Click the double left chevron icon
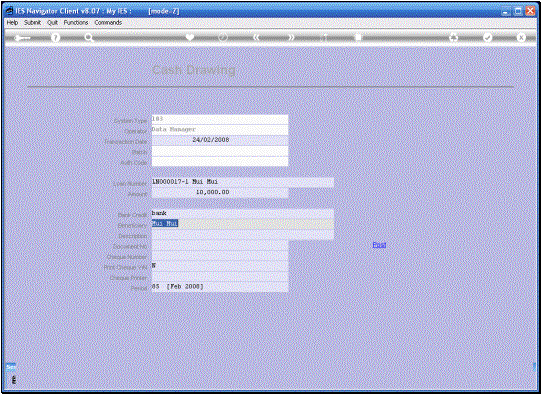The width and height of the screenshot is (541, 394). tap(256, 37)
